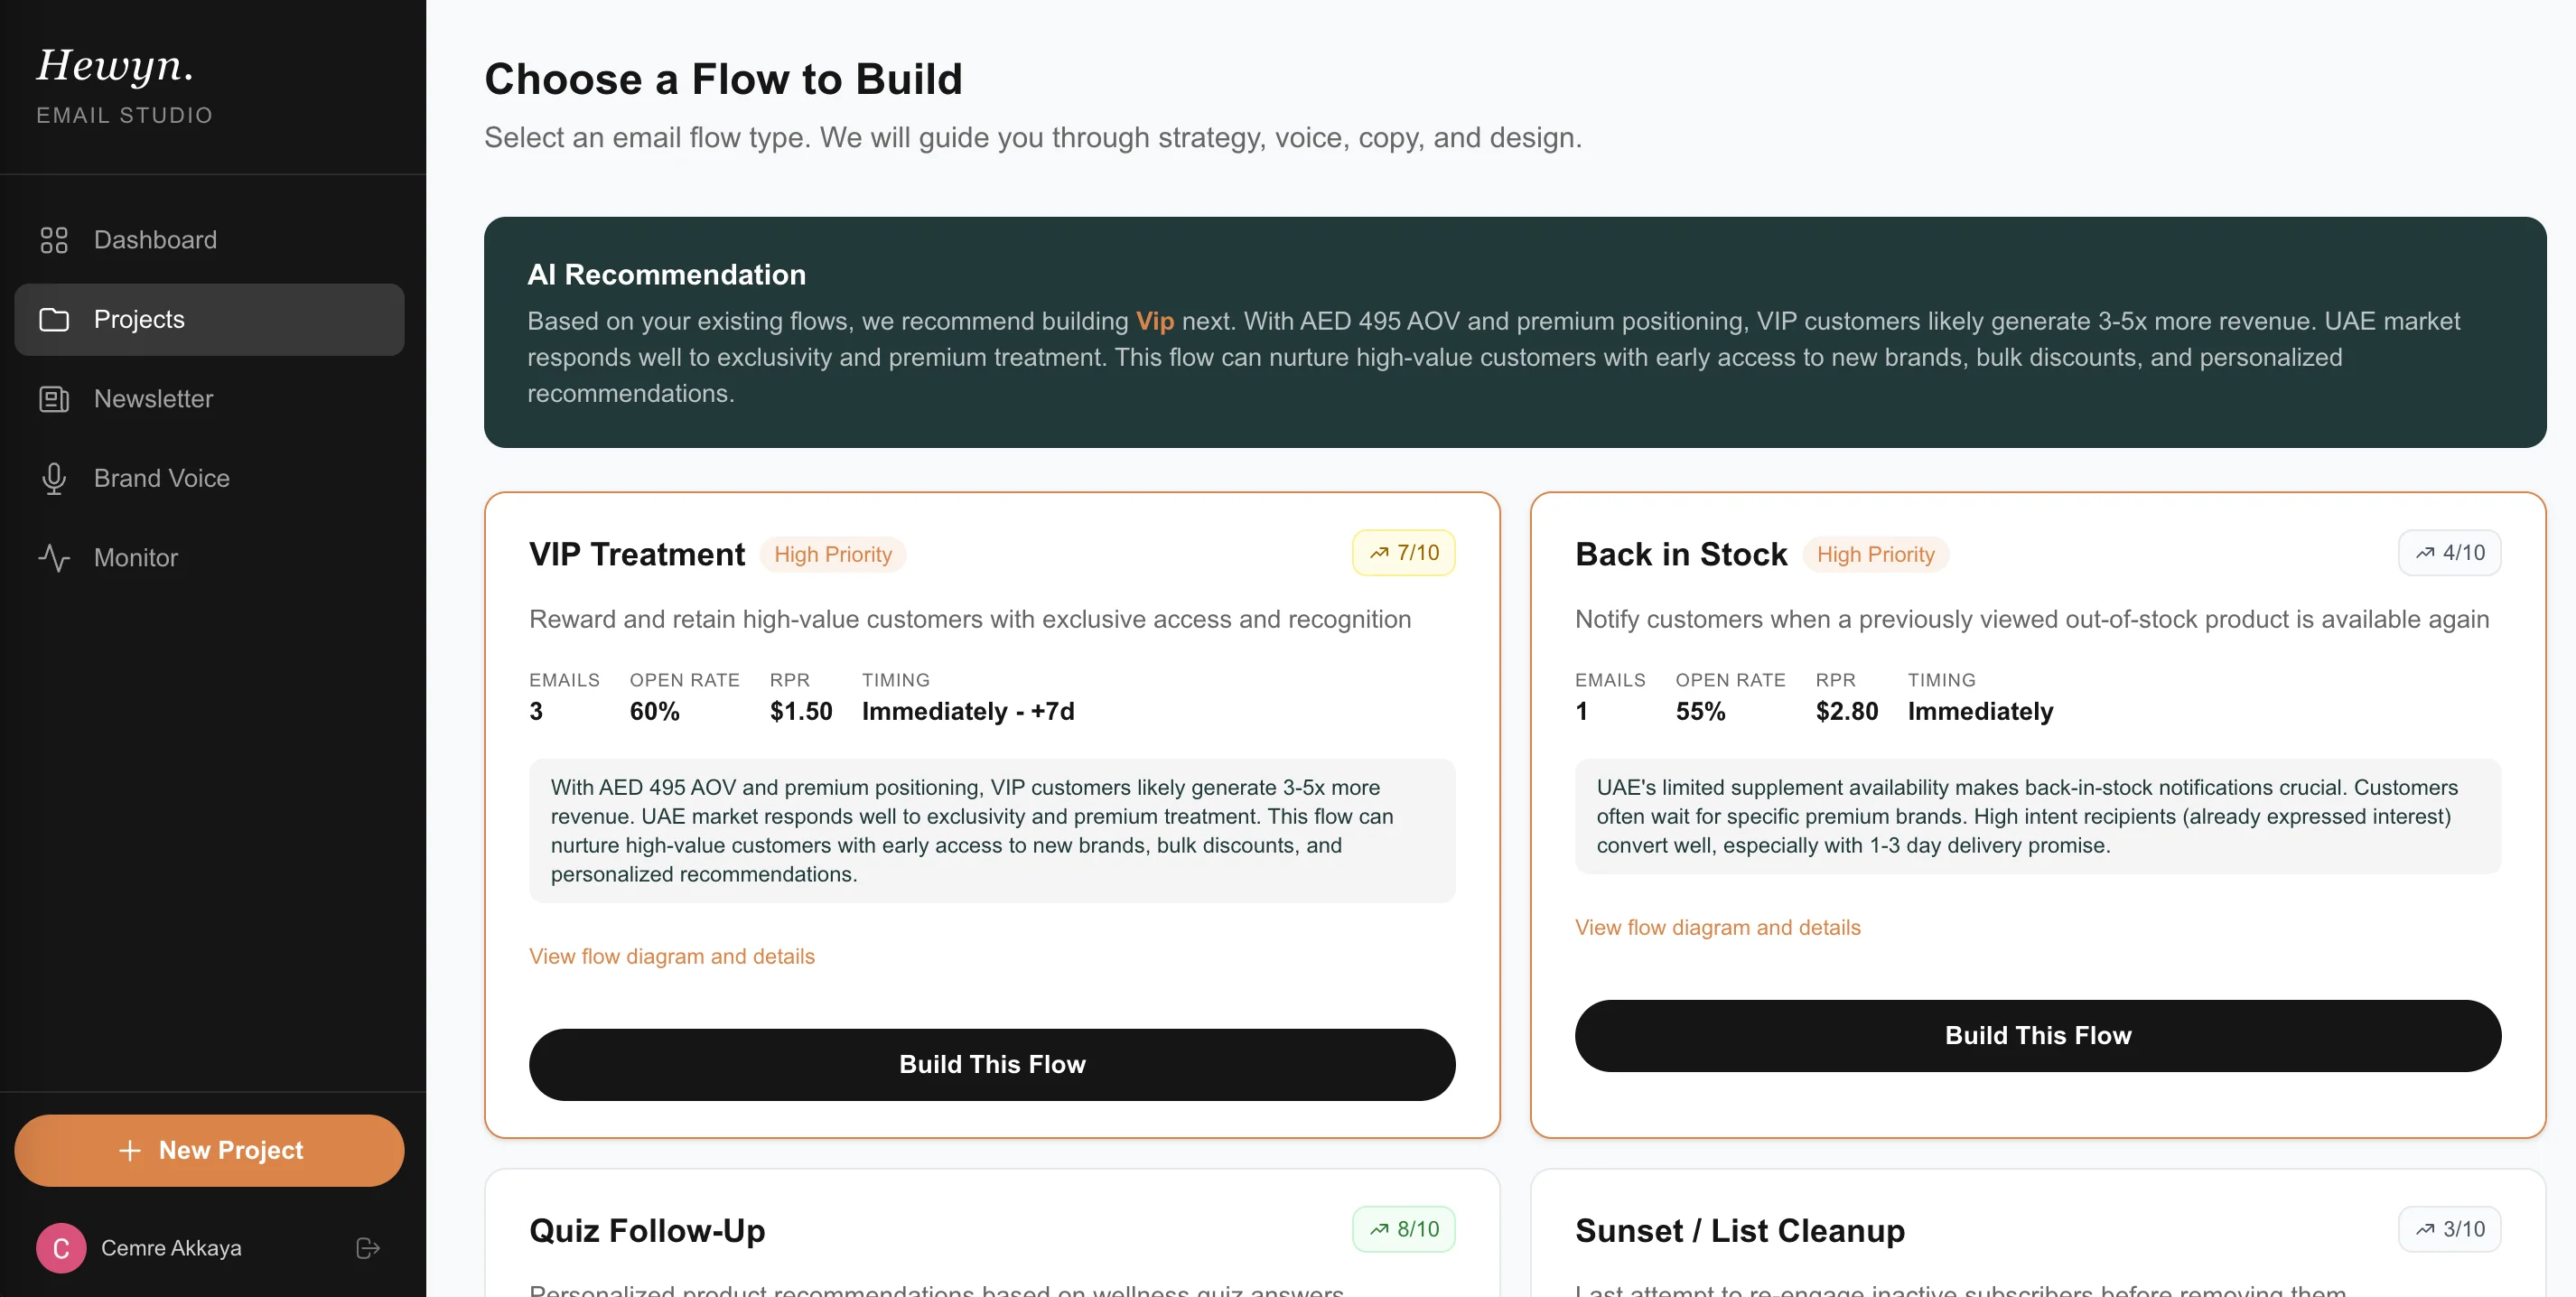
Task: Click the trend arrow in the 7/10 badge
Action: (1381, 552)
